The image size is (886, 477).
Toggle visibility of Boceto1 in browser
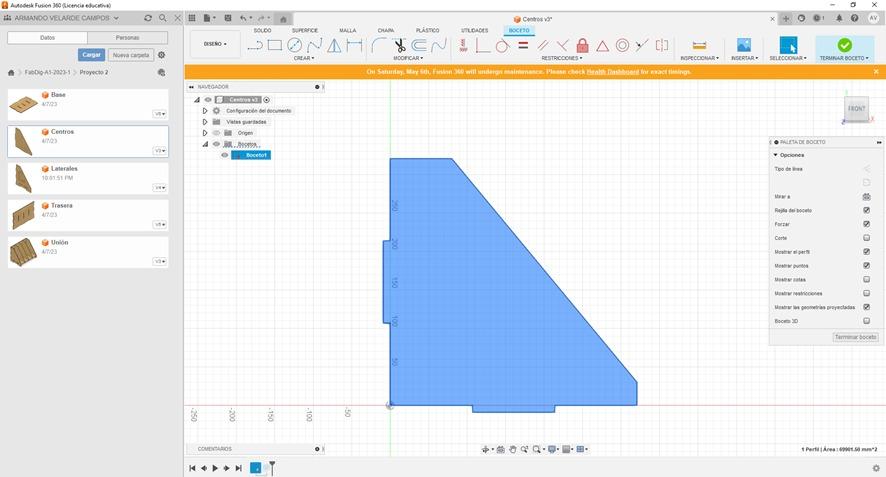[x=225, y=155]
